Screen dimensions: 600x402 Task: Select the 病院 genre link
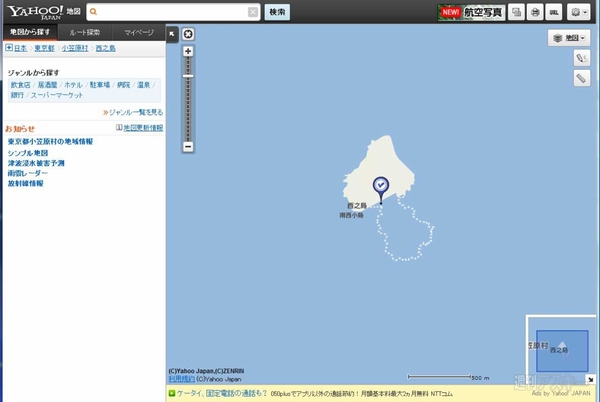(x=124, y=85)
